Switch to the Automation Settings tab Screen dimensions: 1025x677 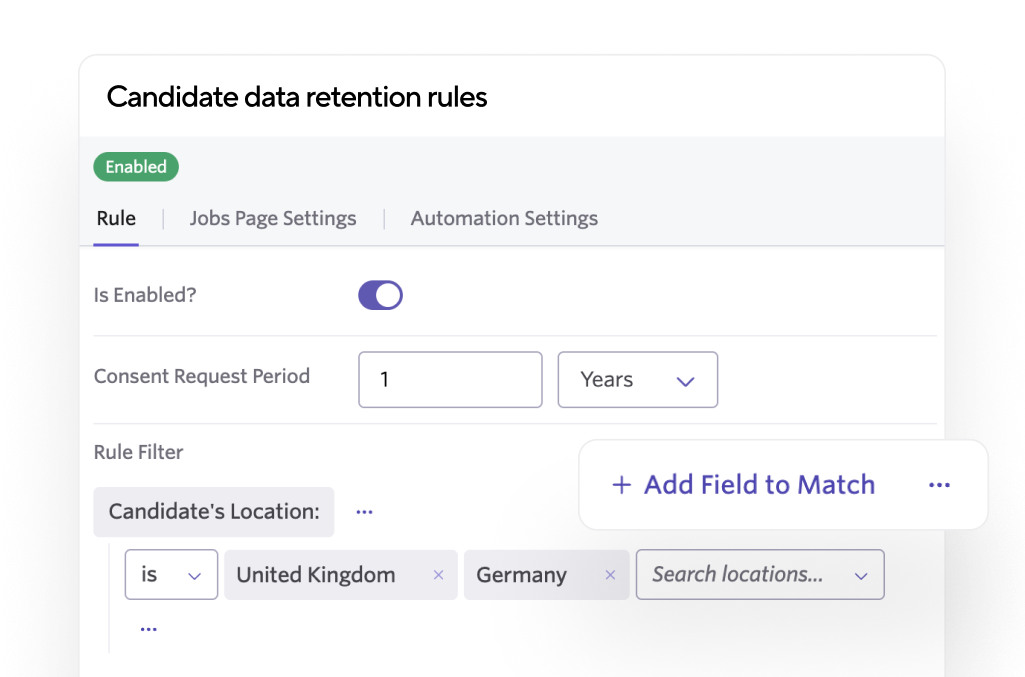coord(503,218)
